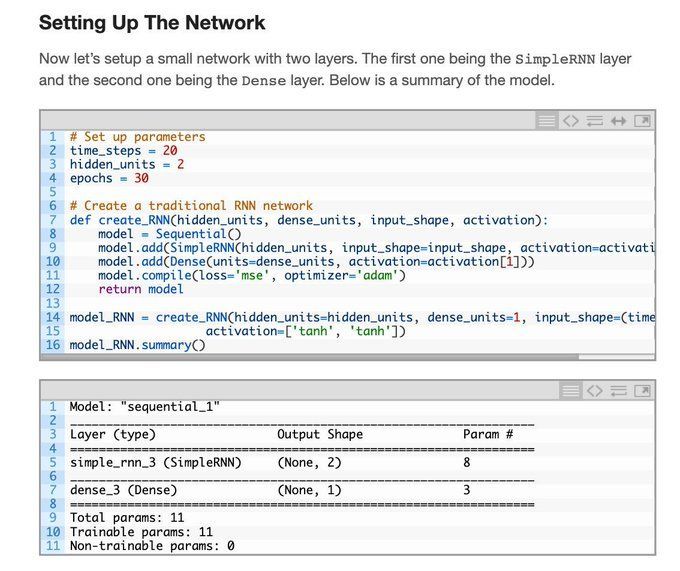680x571 pixels.
Task: Click the "activation=['tanh', 'tanh'])" line
Action: point(306,332)
